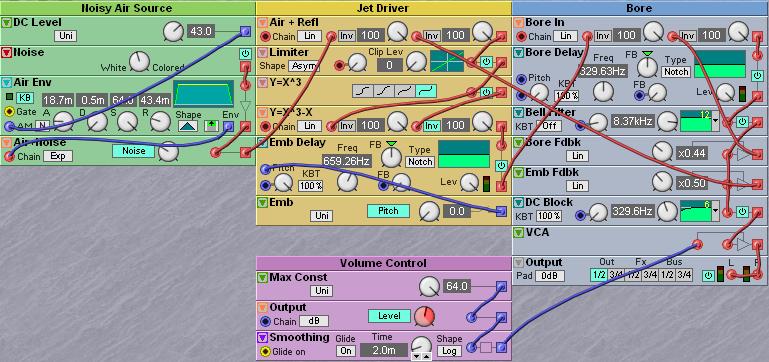Screen dimensions: 769x362
Task: Select the Jet Driver group header
Action: tap(384, 8)
